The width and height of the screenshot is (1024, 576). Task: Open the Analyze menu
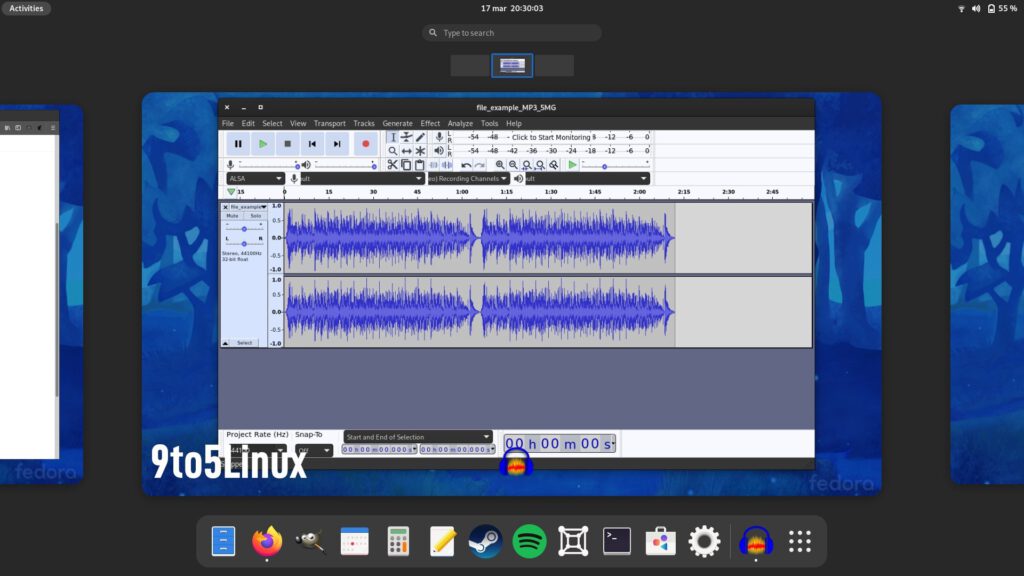(460, 123)
